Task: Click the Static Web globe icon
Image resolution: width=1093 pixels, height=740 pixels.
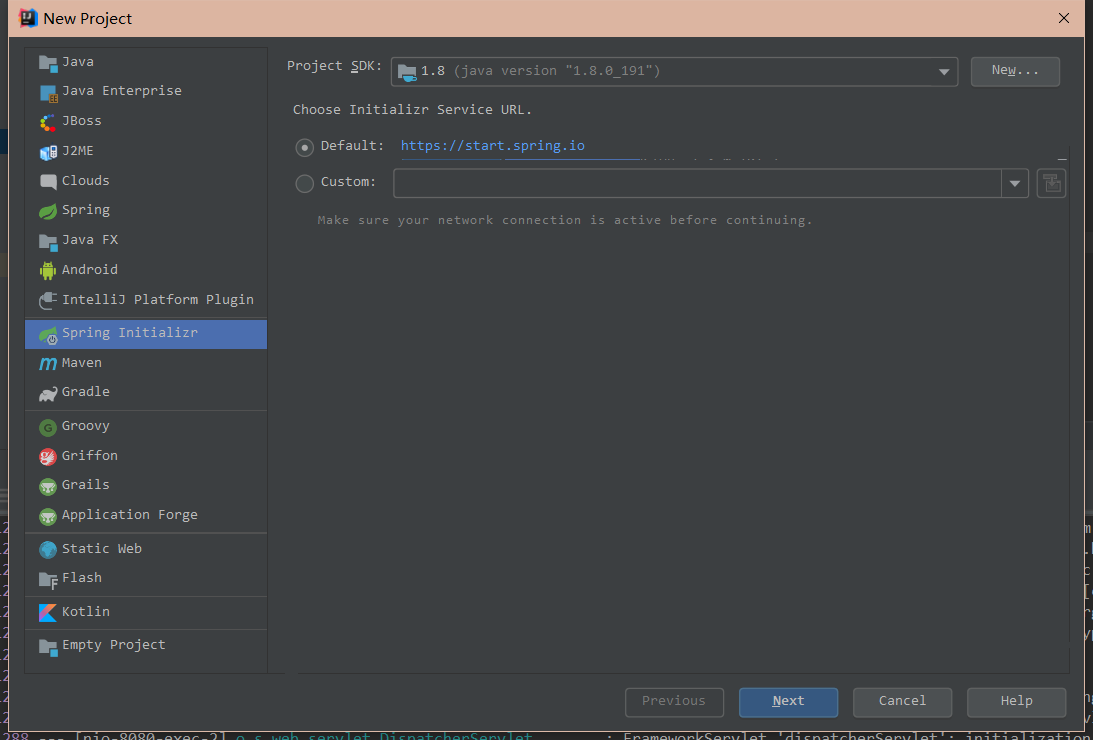Action: (48, 550)
